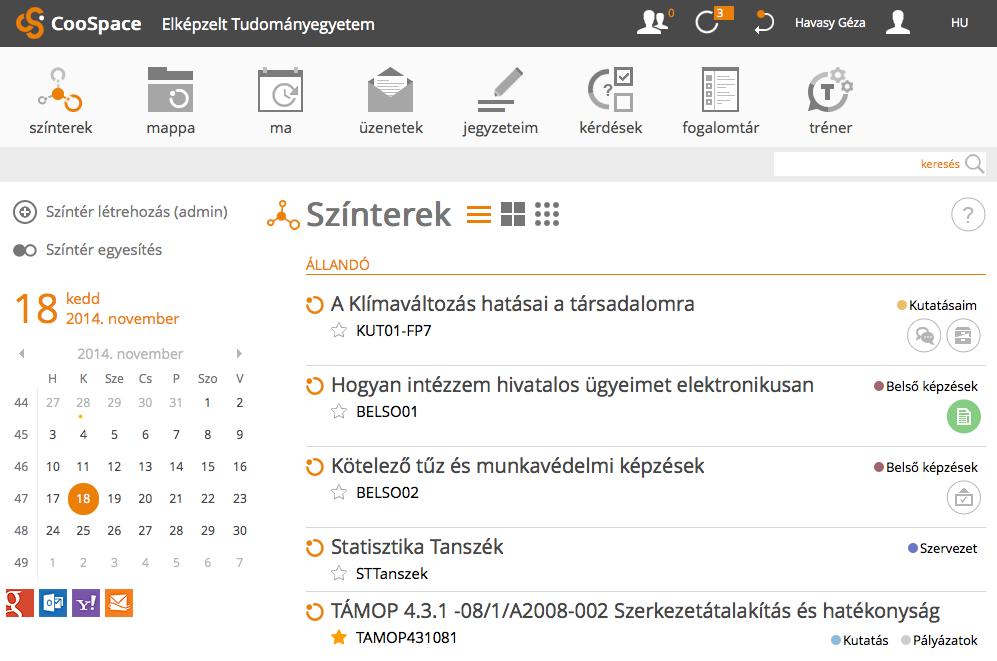This screenshot has height=661, width=997.
Task: Click the Szervezet category tag
Action: tap(942, 548)
